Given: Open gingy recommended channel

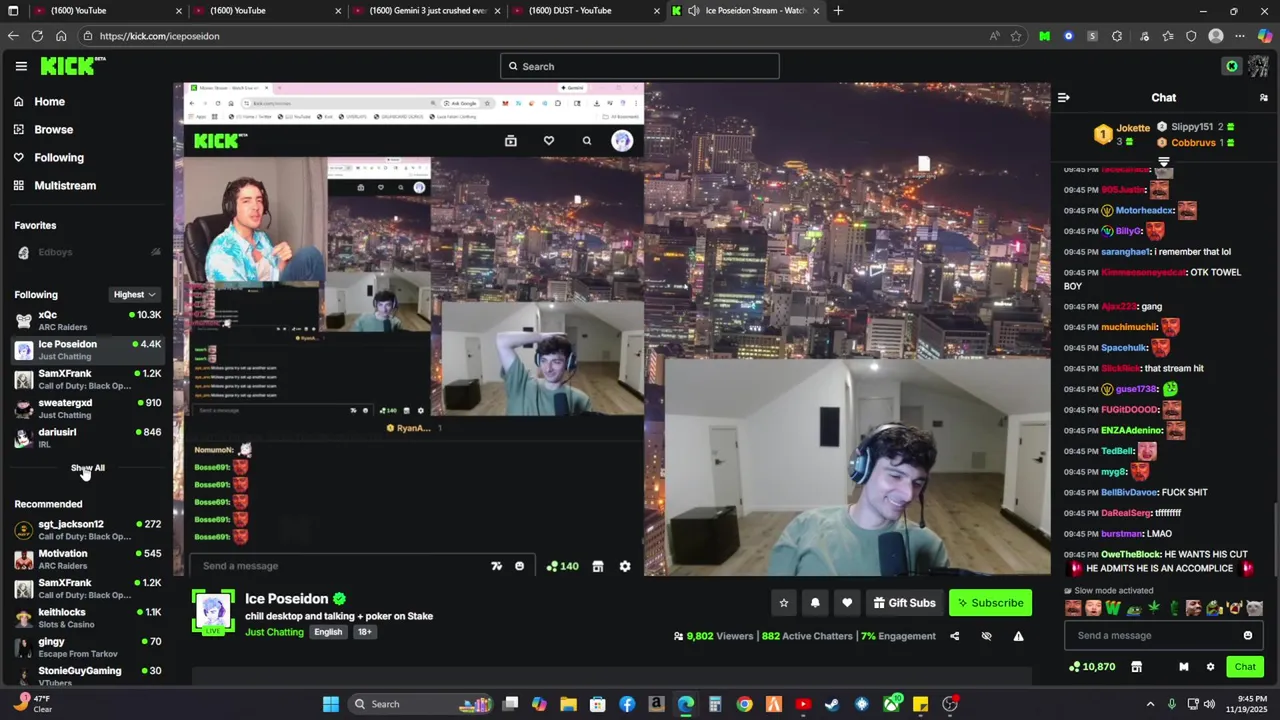Looking at the screenshot, I should (88, 647).
